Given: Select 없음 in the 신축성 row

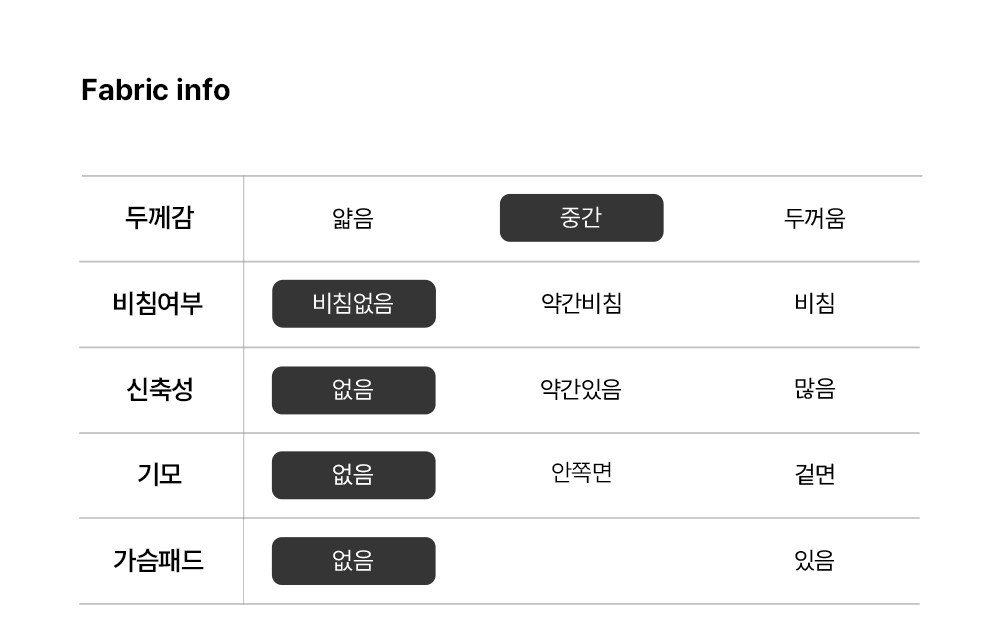Looking at the screenshot, I should tap(353, 390).
